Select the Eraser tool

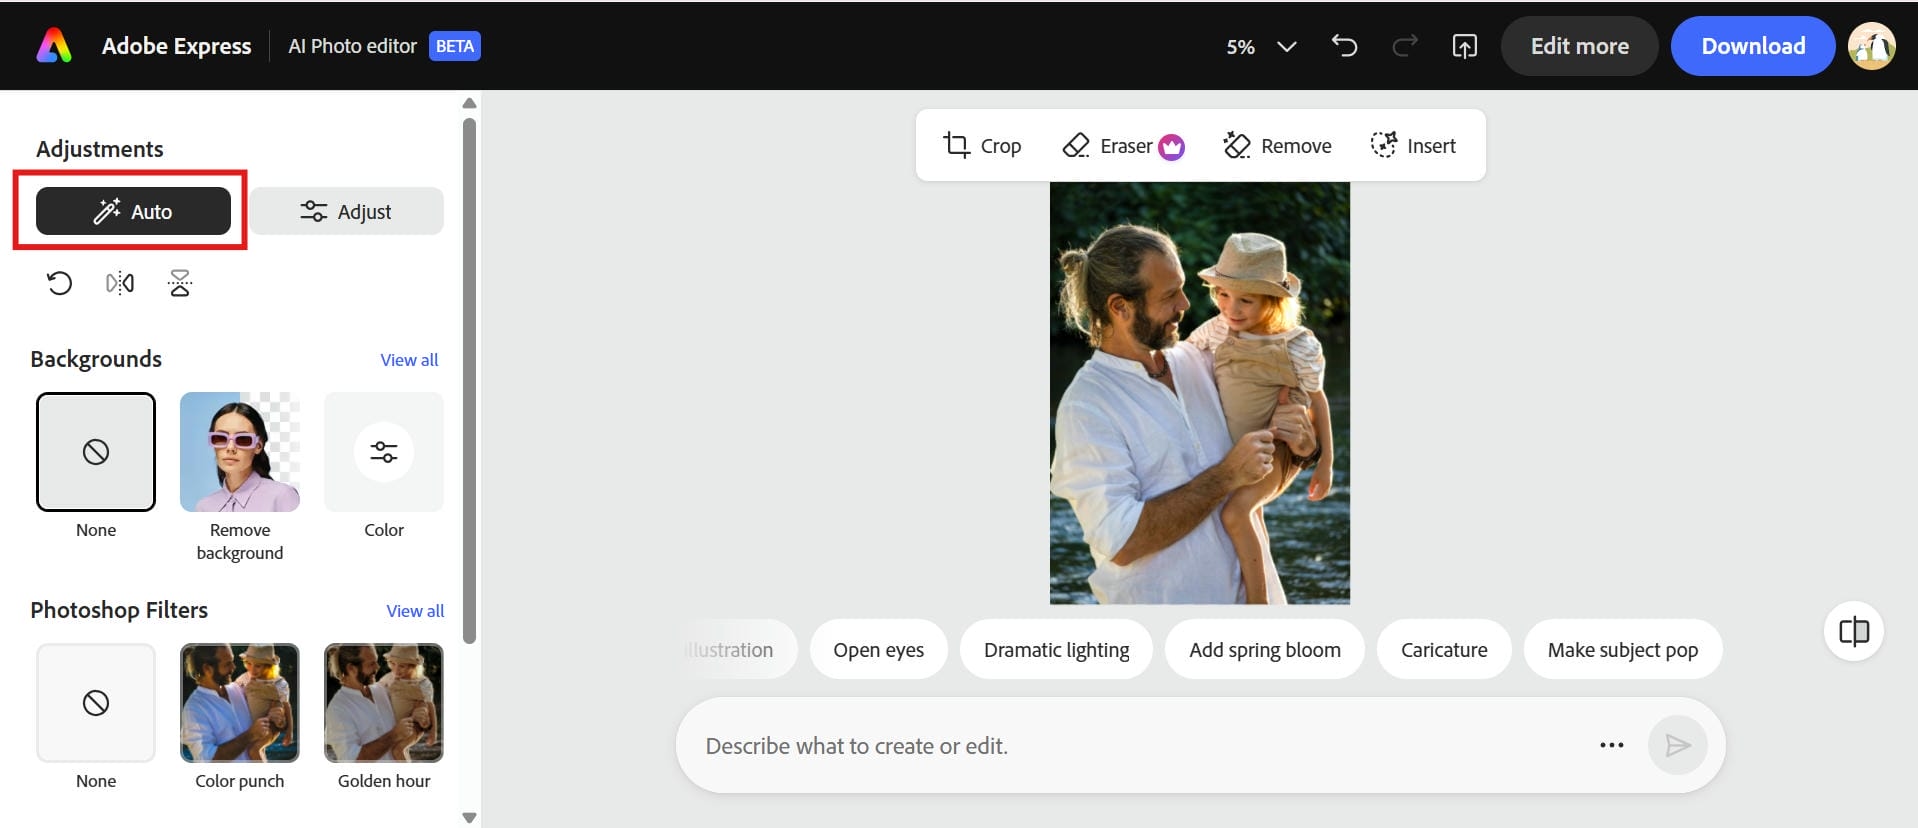coord(1122,146)
